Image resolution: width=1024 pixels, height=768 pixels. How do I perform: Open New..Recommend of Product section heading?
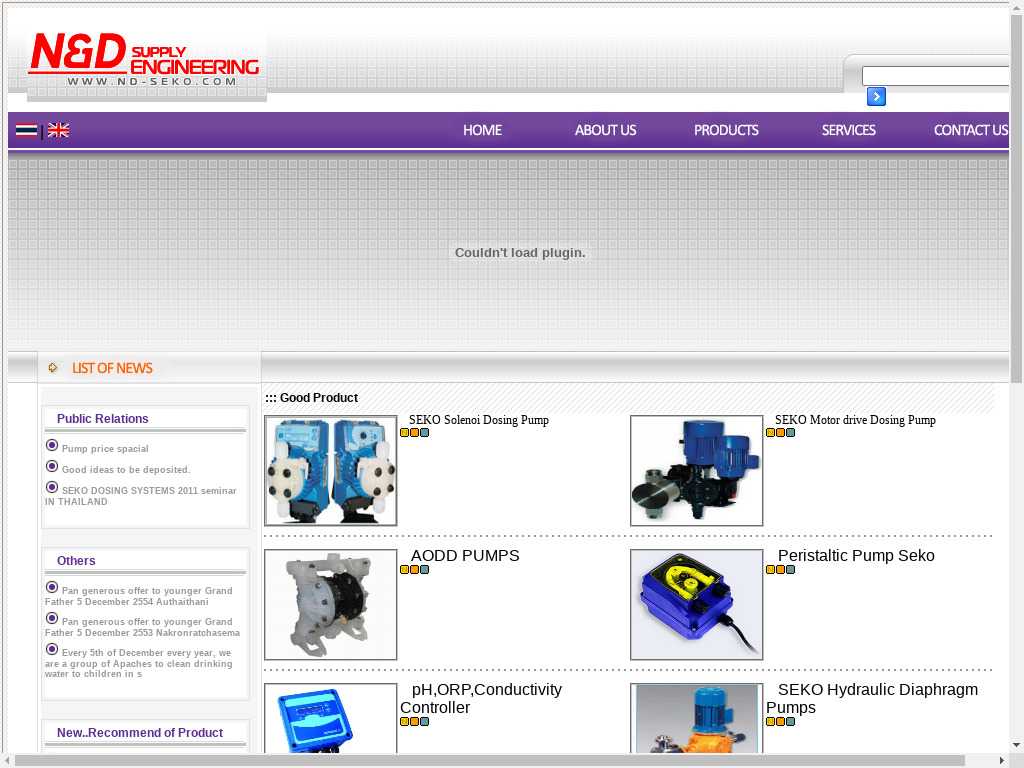[140, 733]
